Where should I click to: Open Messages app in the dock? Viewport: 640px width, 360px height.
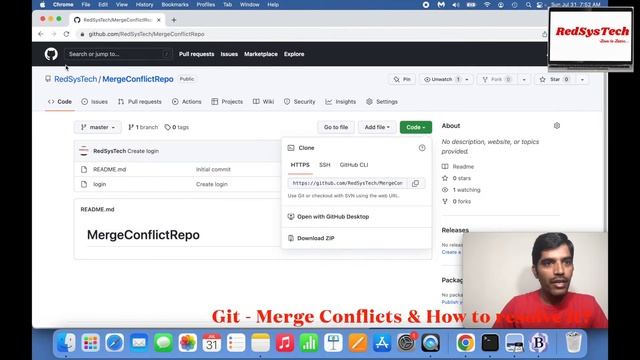[x=163, y=342]
